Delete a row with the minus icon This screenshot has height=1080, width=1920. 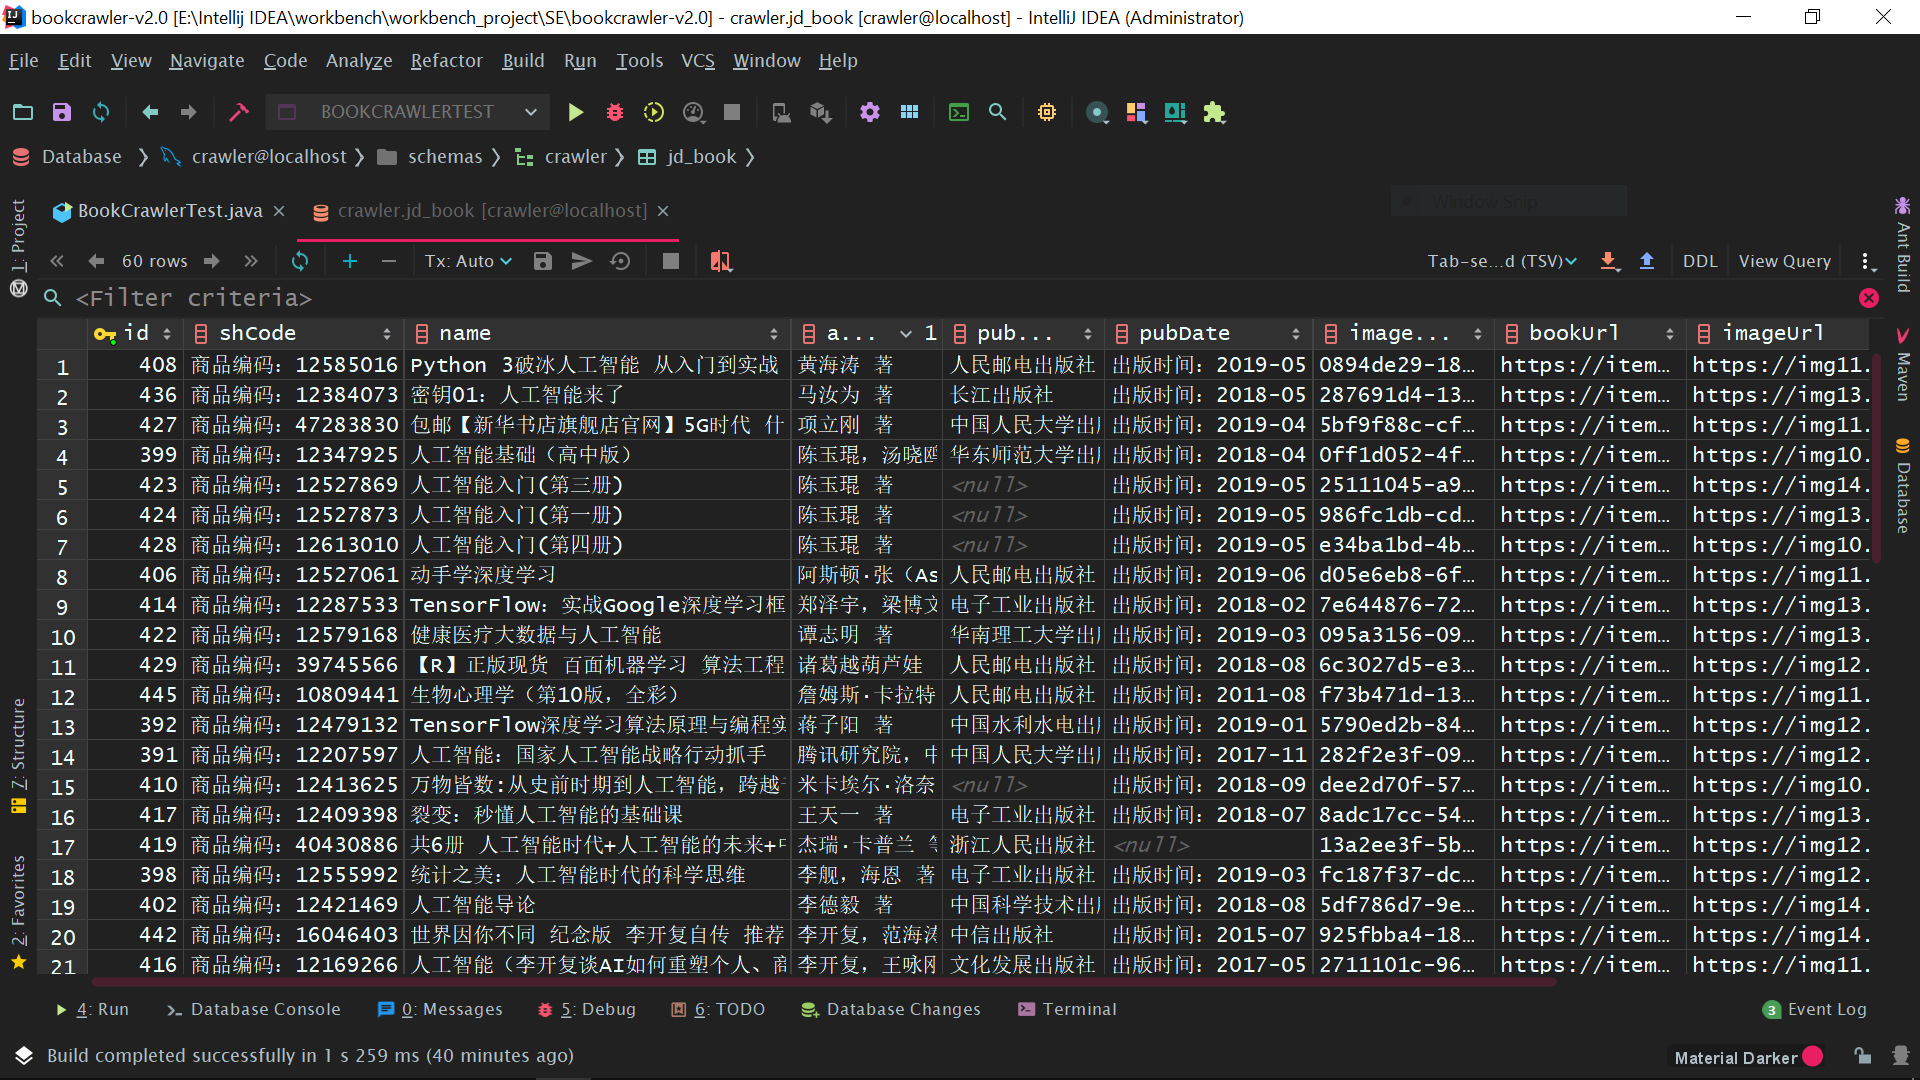[389, 261]
